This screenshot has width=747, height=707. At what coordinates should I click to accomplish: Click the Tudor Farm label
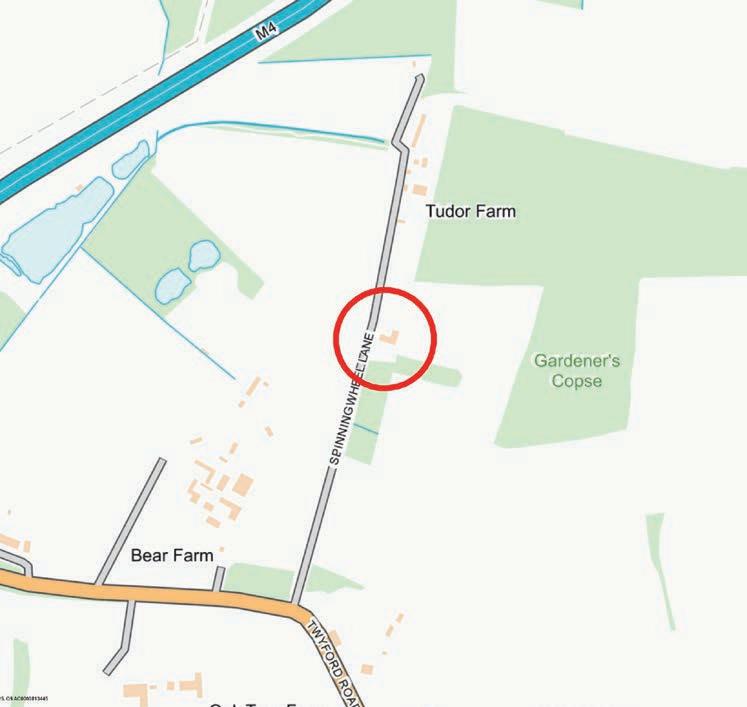(470, 211)
